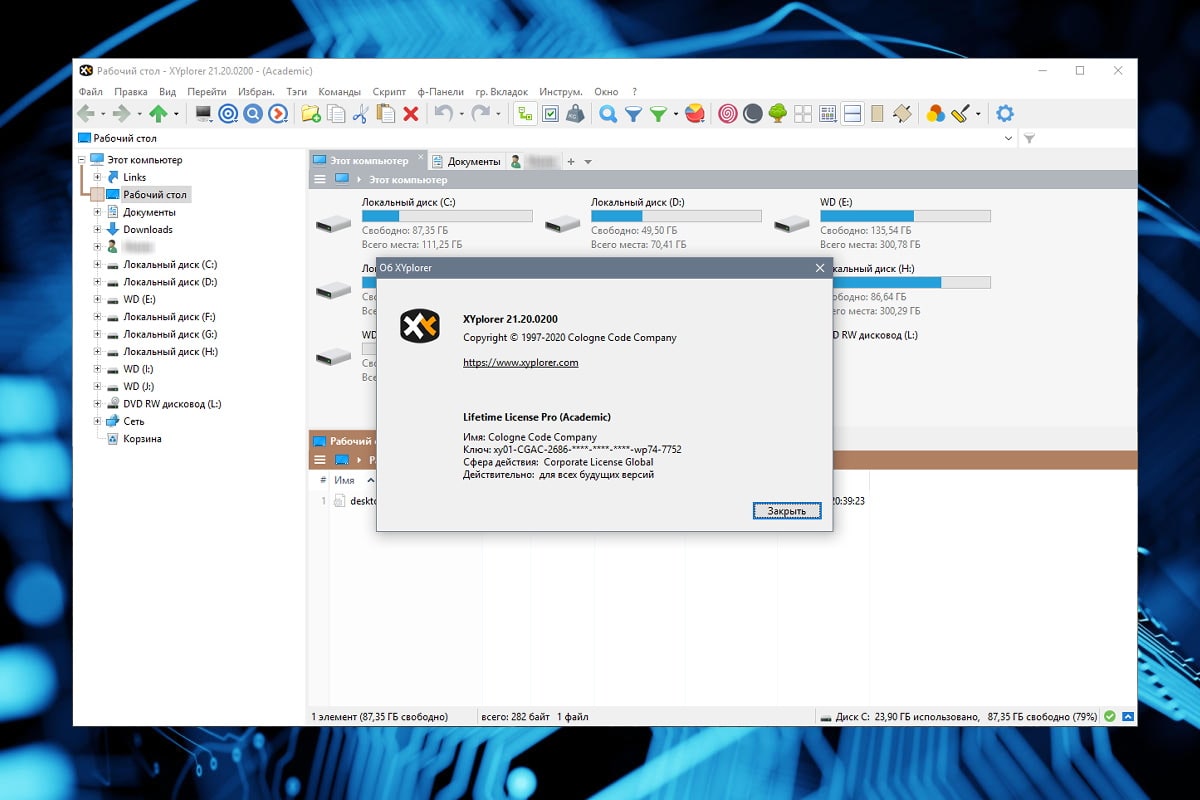Image resolution: width=1200 pixels, height=800 pixels.
Task: Open the up arrow dropdown
Action: click(175, 114)
